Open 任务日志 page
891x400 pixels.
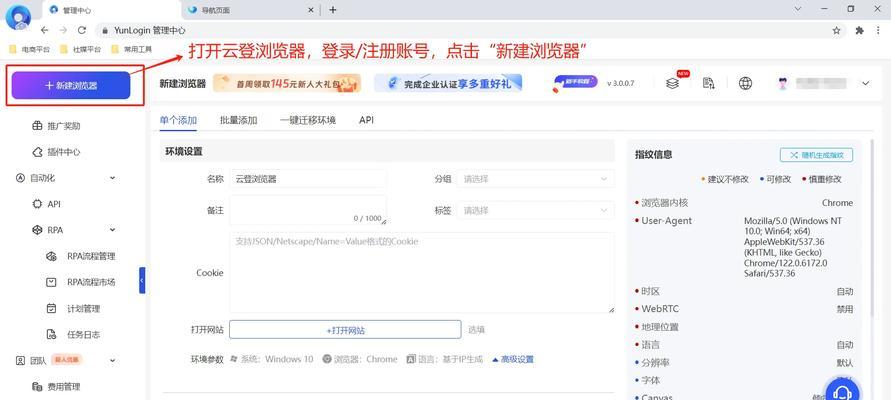(84, 335)
